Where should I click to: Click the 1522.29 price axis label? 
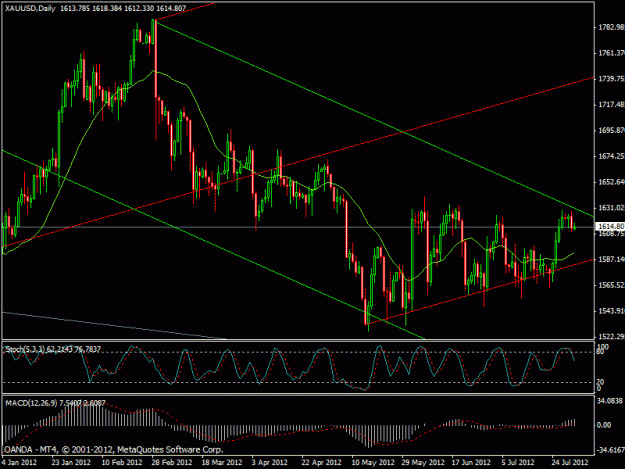[x=611, y=337]
